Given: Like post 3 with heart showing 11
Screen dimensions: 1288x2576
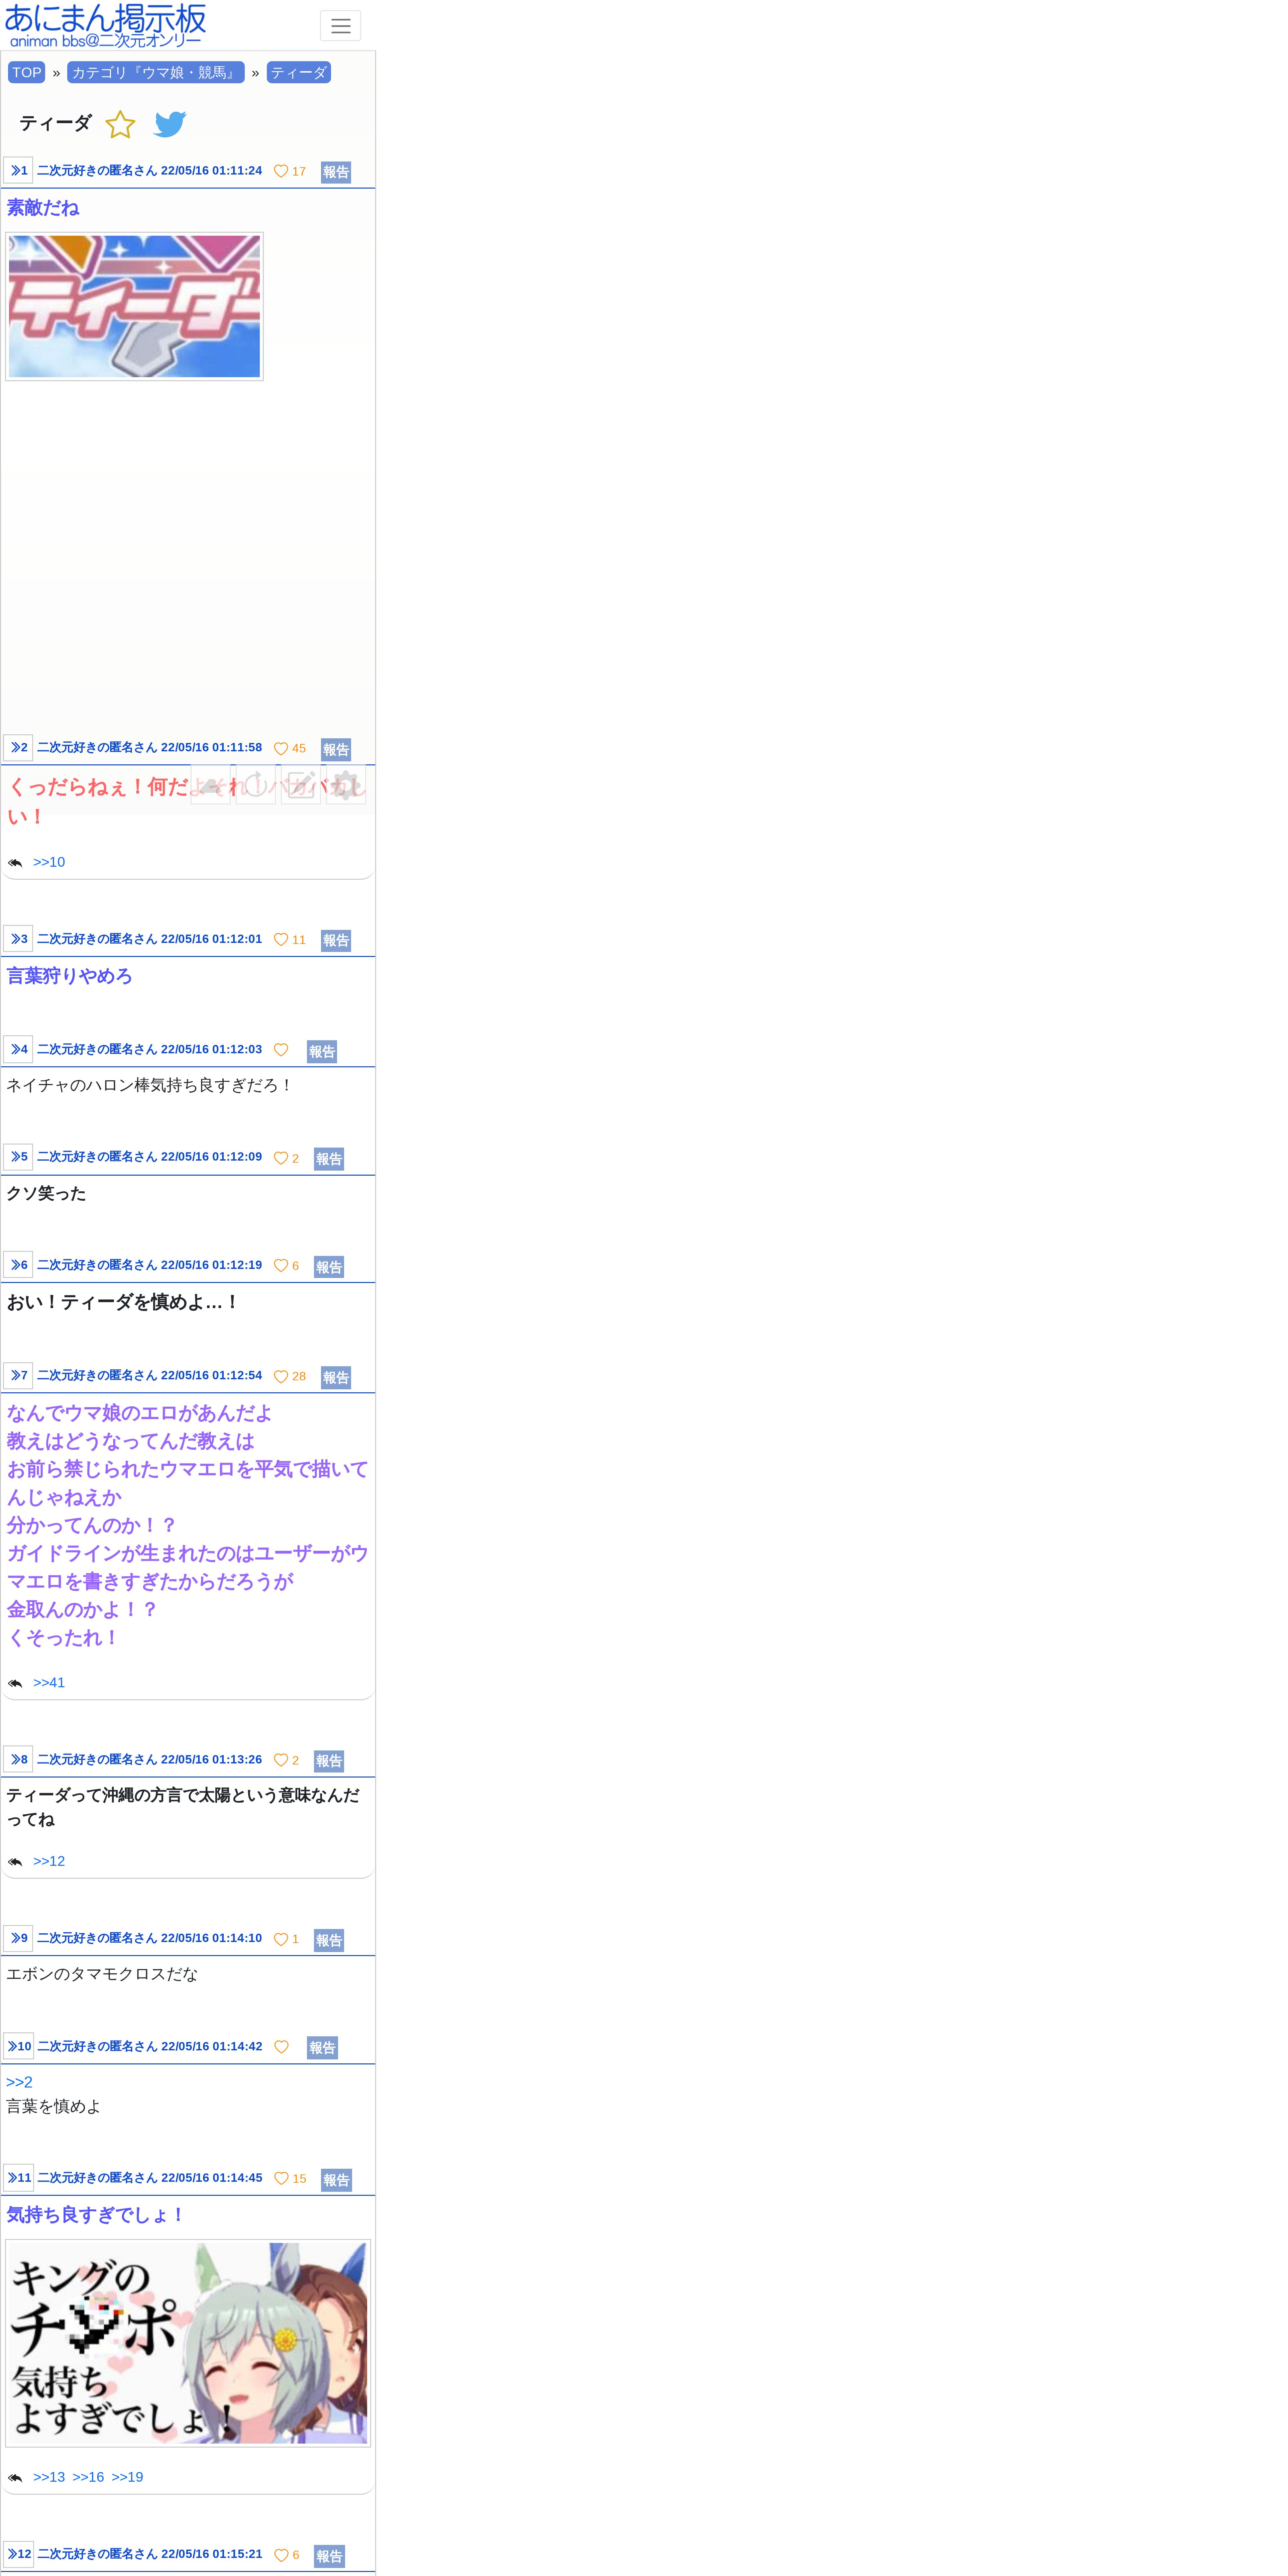Looking at the screenshot, I should [x=290, y=940].
